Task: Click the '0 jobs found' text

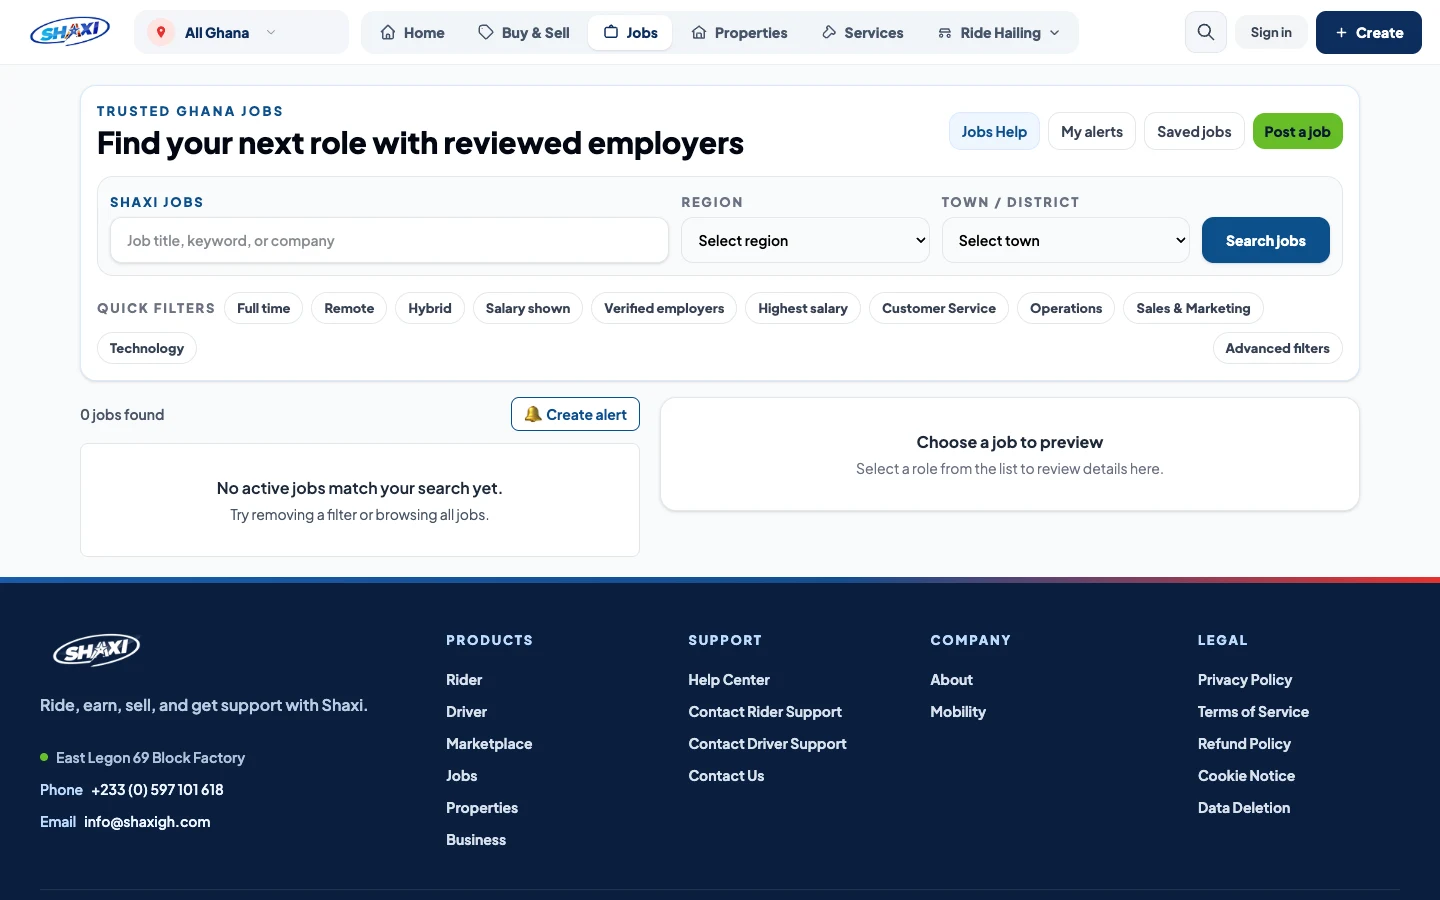Action: 122,415
